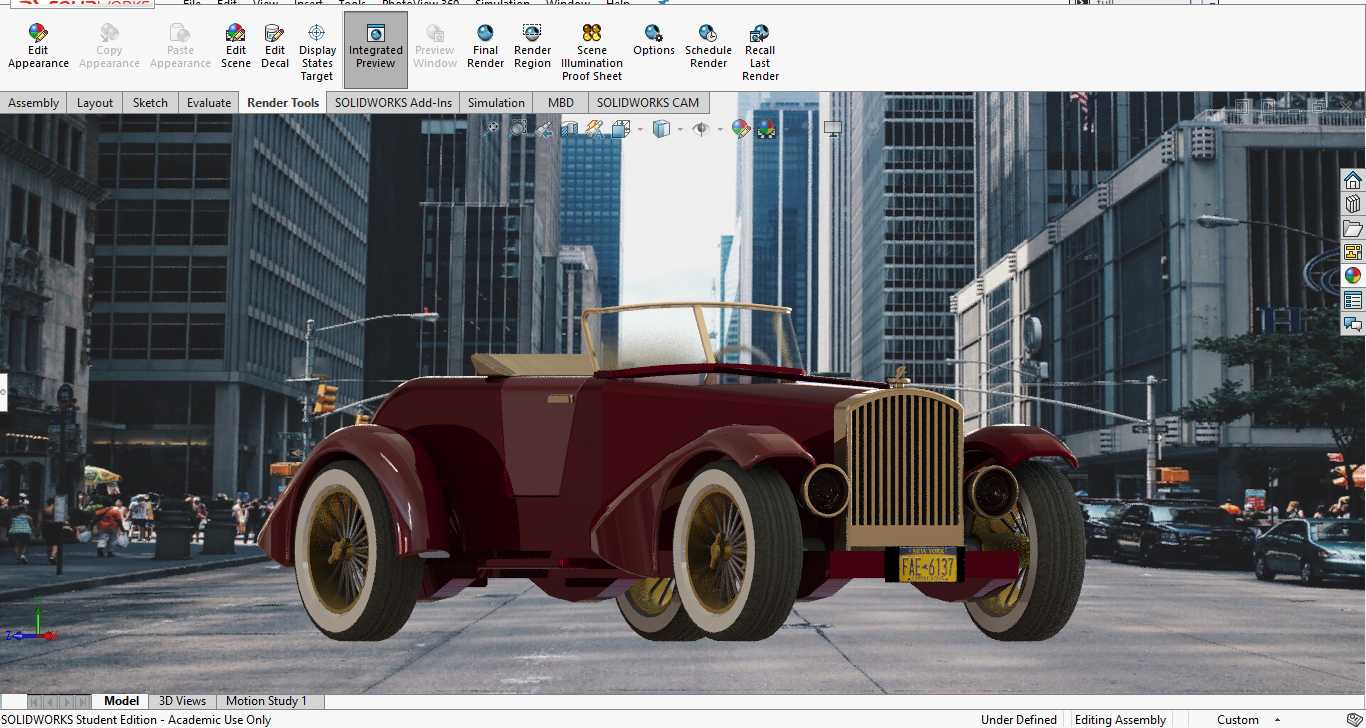Switch to the Layout tab

coord(95,103)
